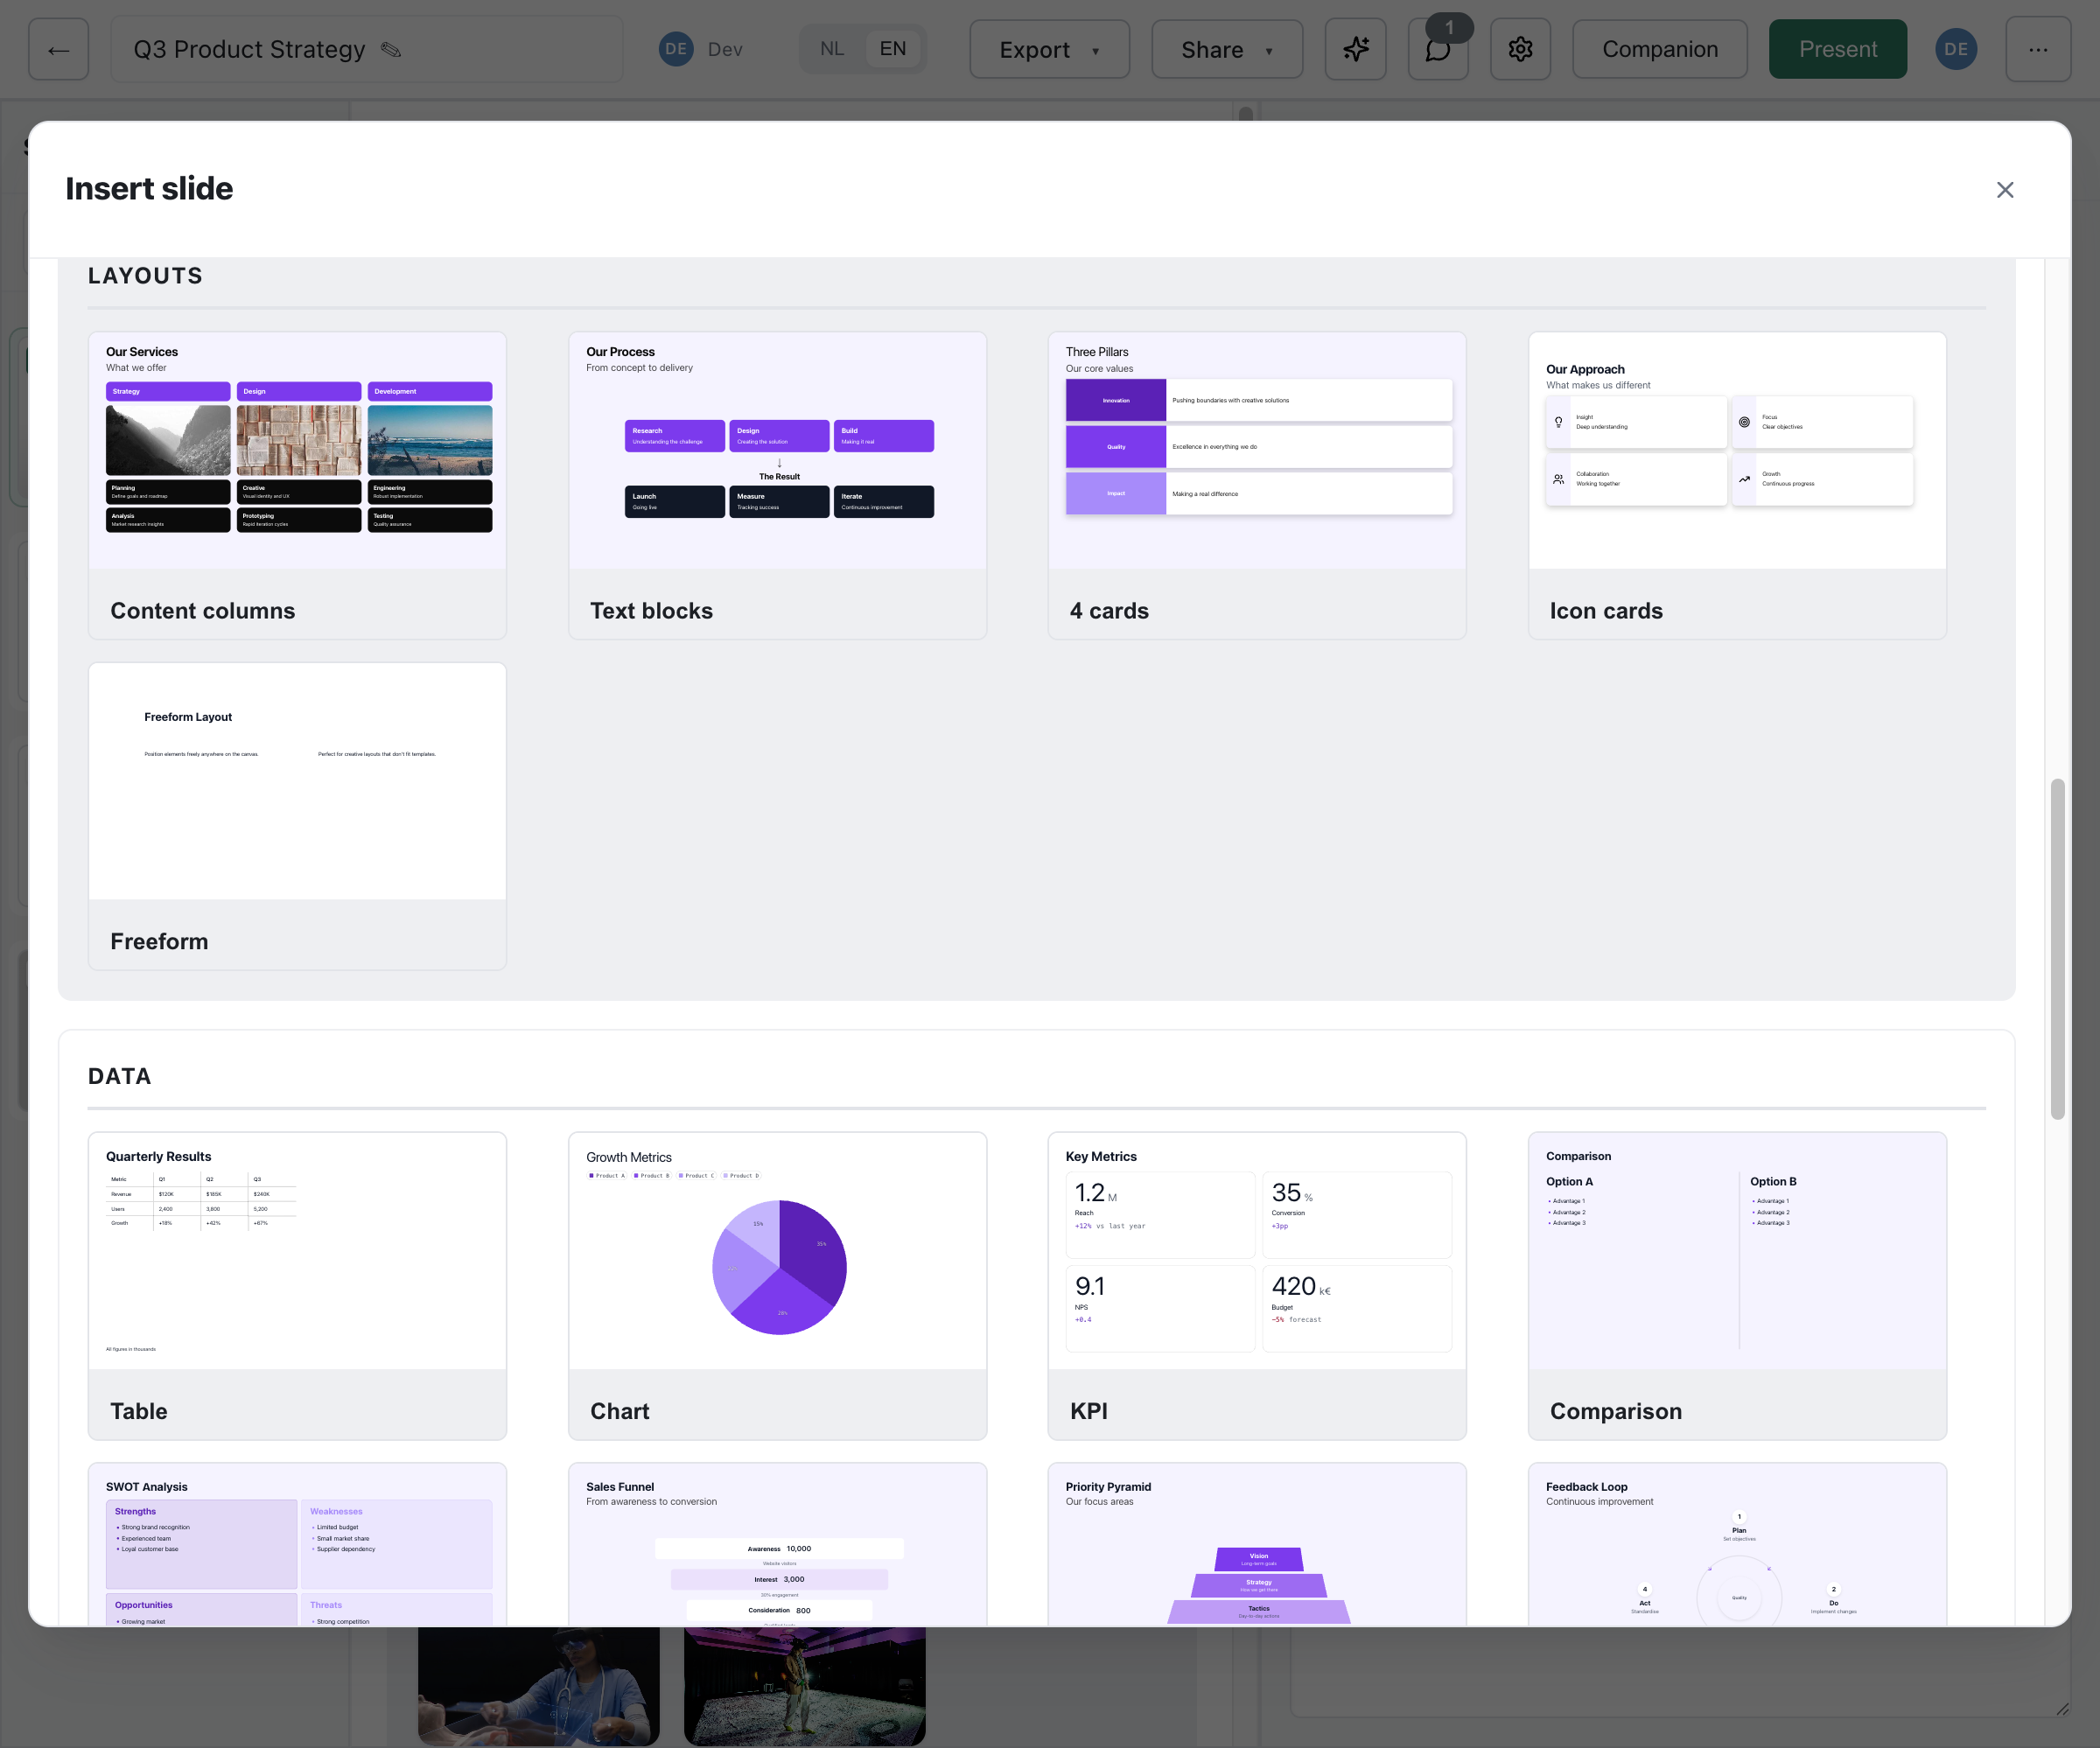
Task: Insert the Chart data slide
Action: point(777,1286)
